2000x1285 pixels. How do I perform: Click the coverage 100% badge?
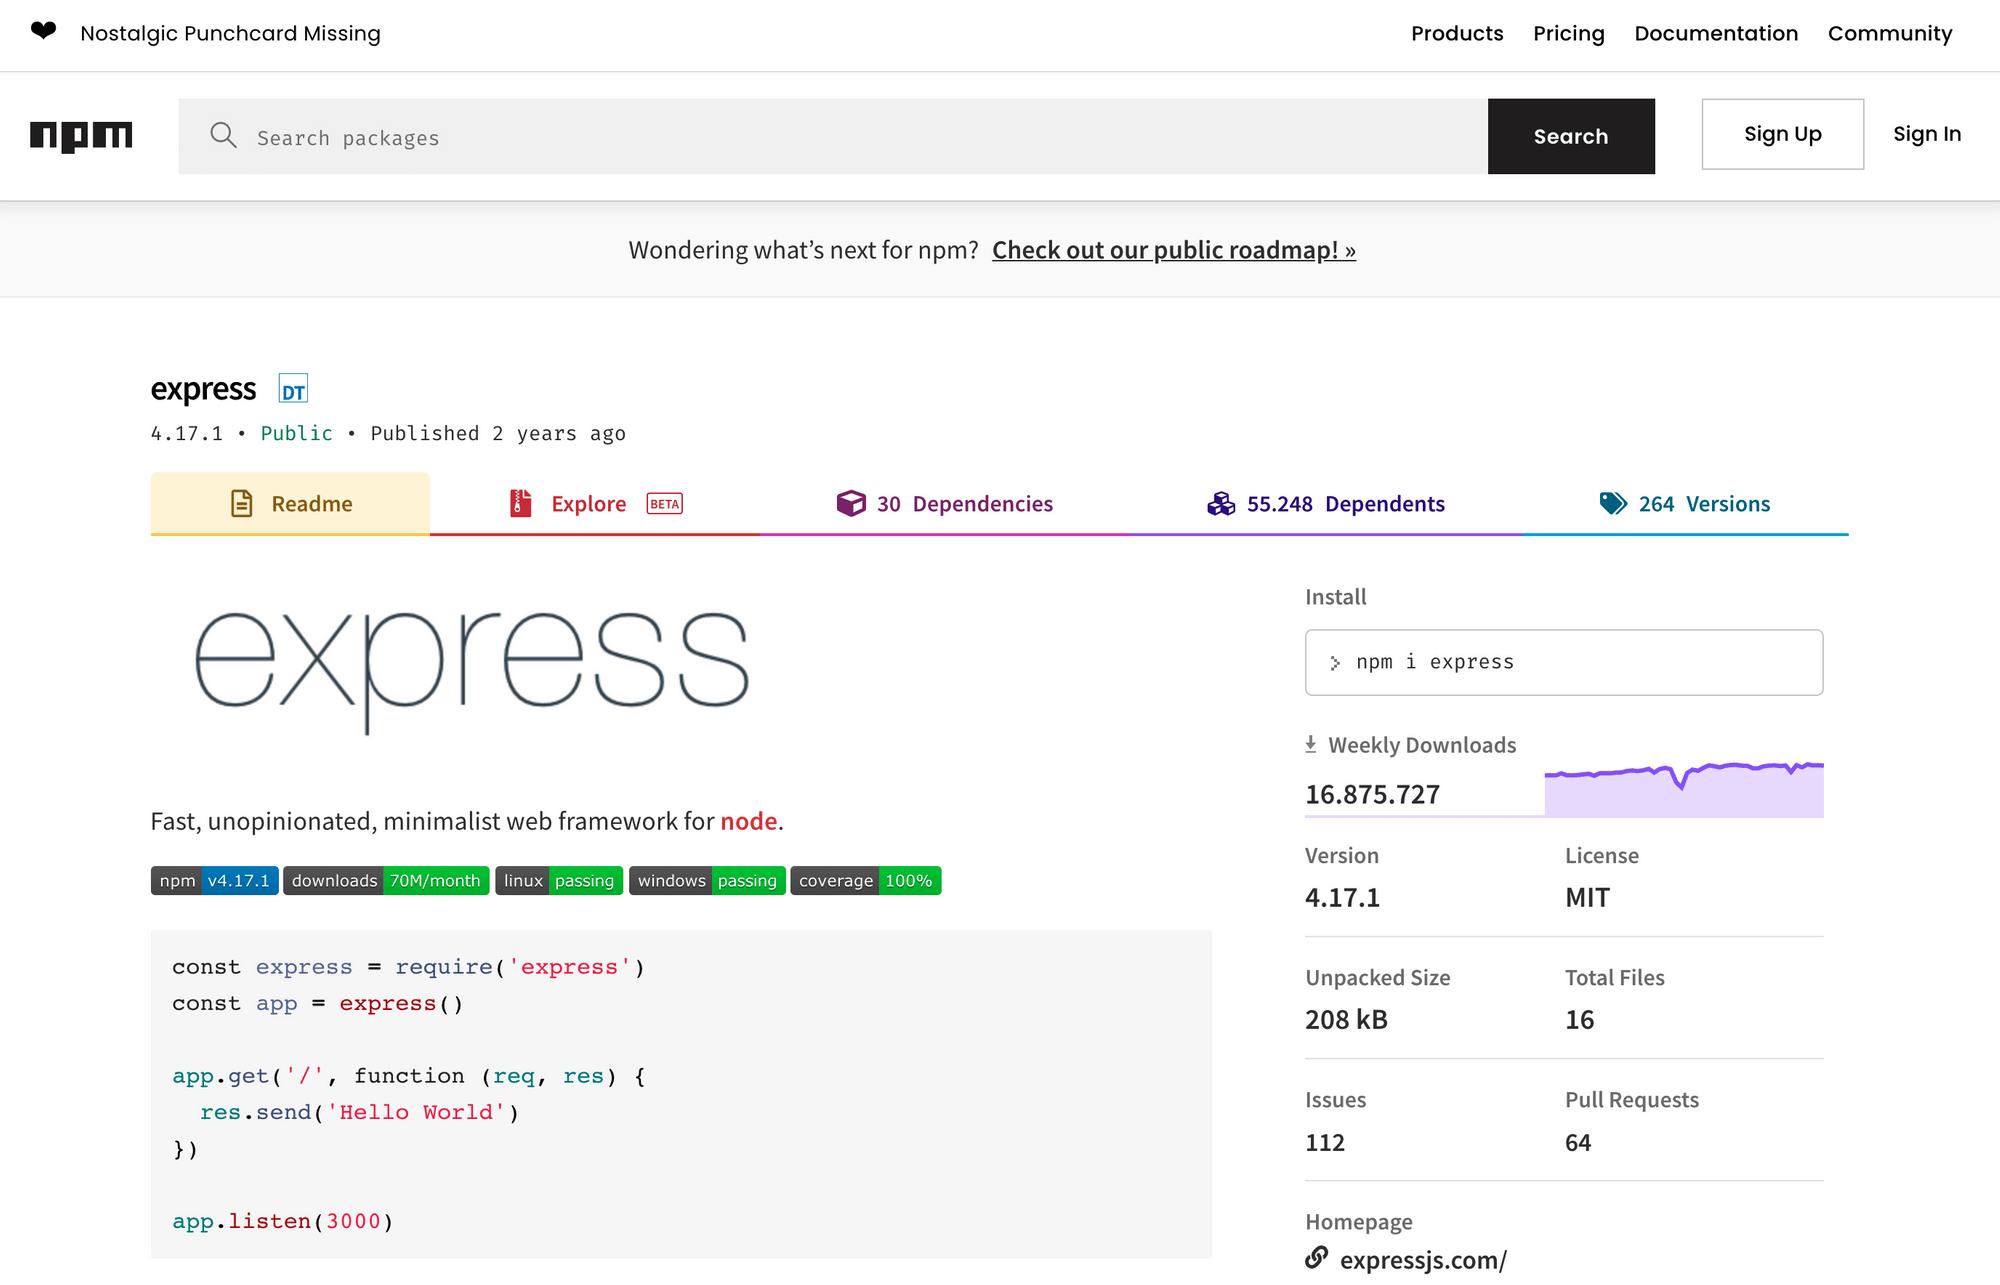pyautogui.click(x=865, y=881)
